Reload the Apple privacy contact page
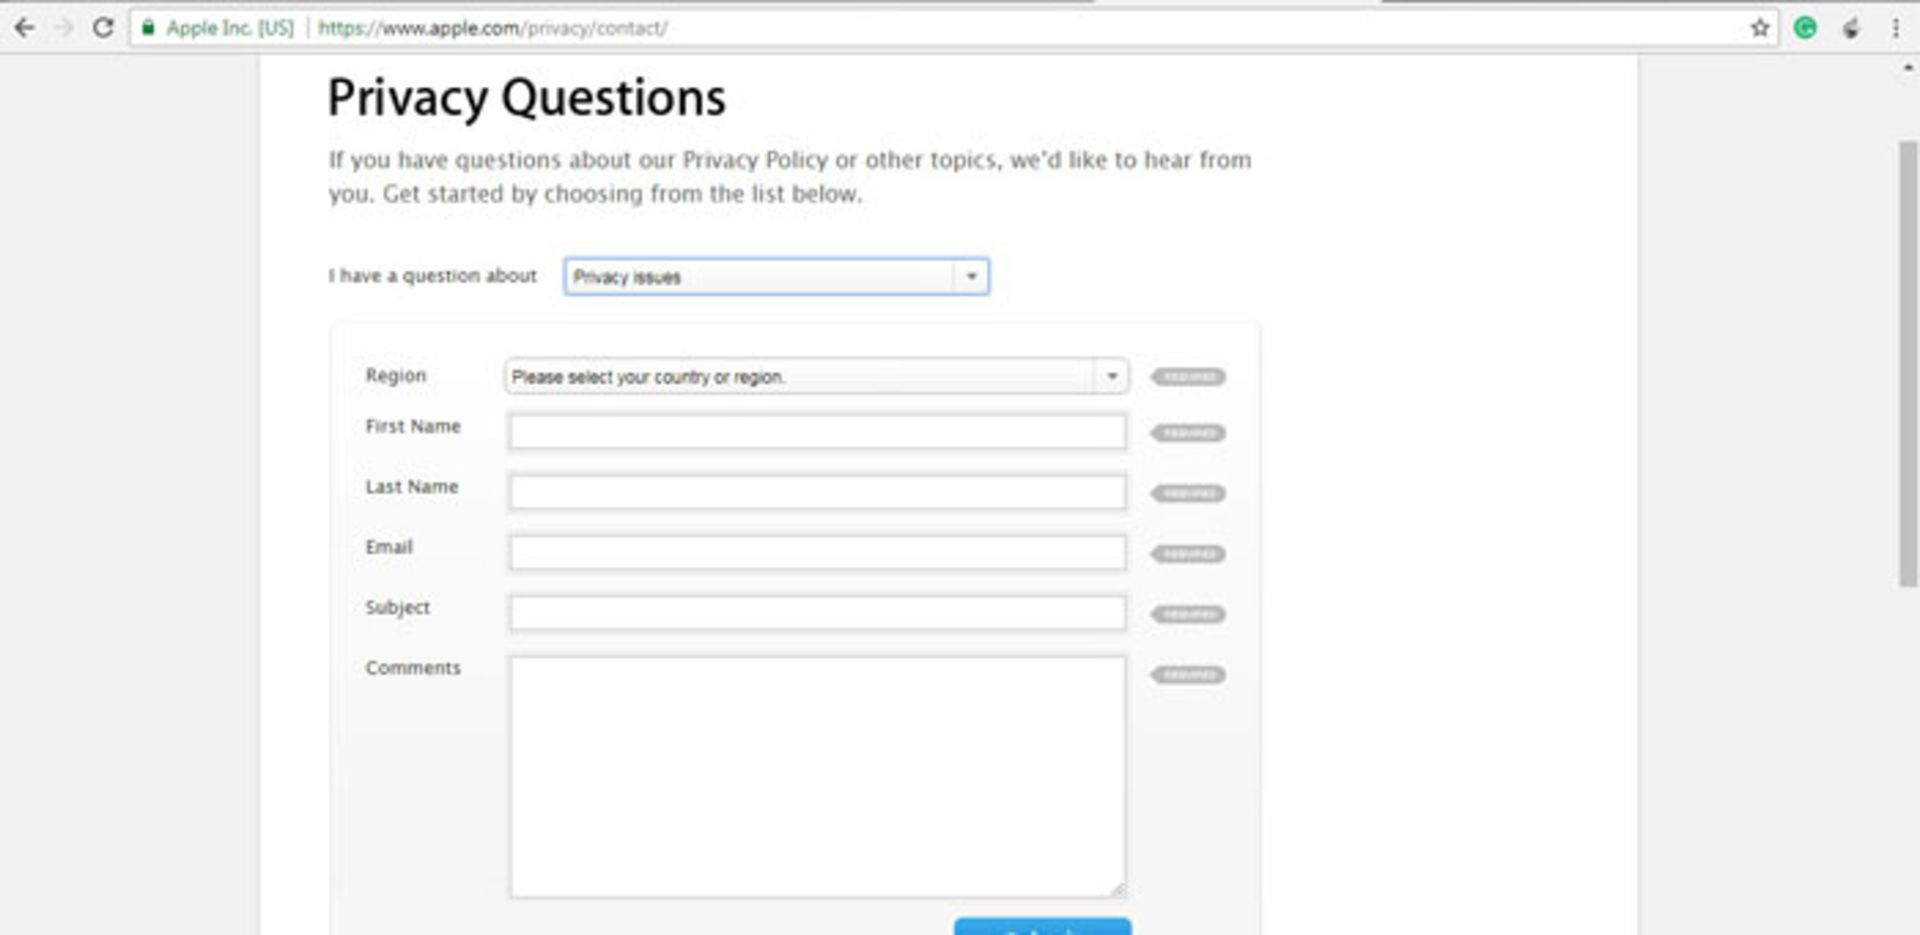The image size is (1920, 935). coord(103,28)
